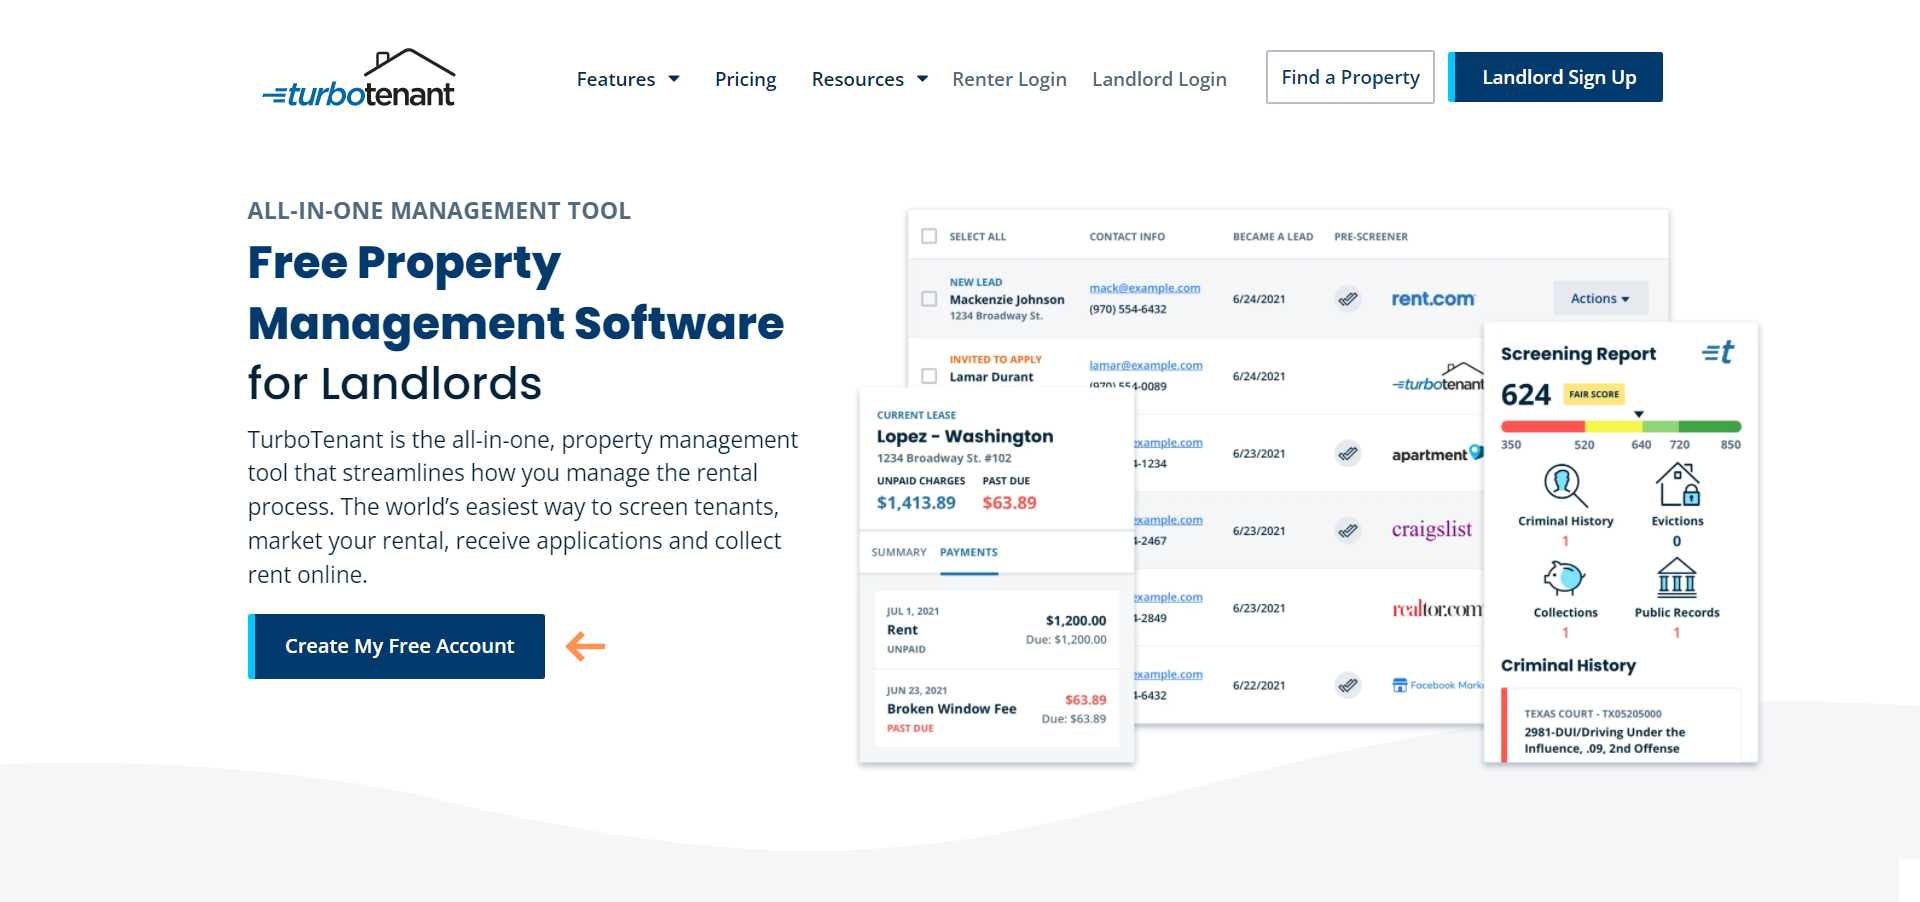Click the PRE-SCREENER column header
The width and height of the screenshot is (1920, 902).
(1371, 237)
